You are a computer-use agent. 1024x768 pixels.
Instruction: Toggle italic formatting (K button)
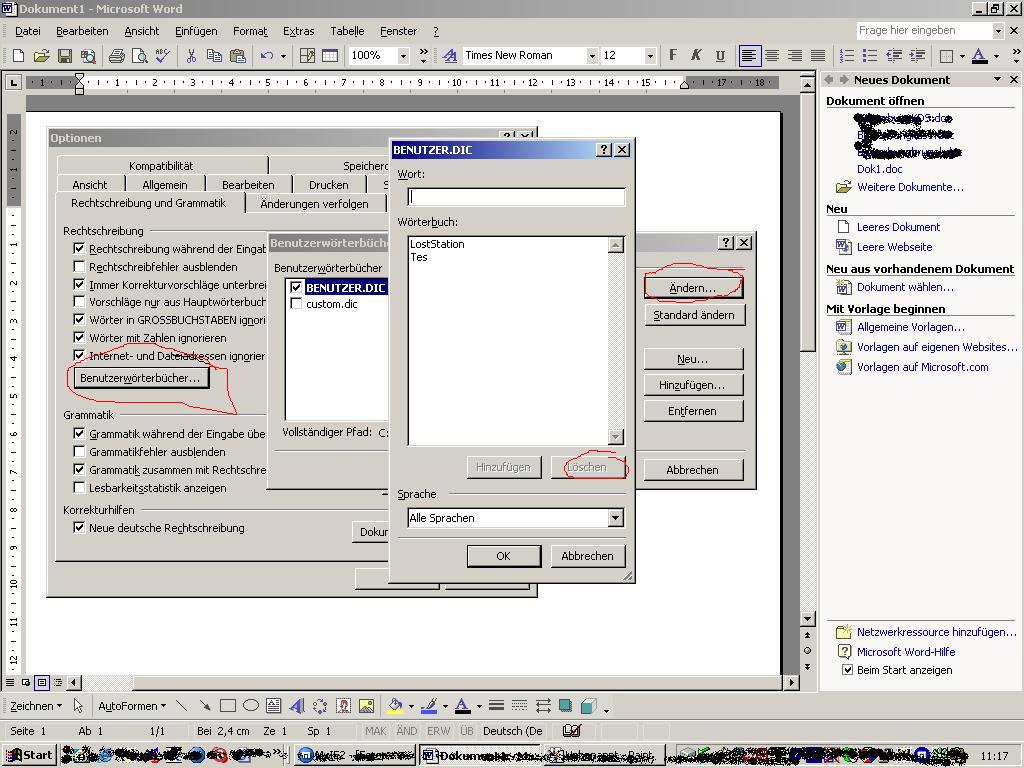(x=696, y=56)
